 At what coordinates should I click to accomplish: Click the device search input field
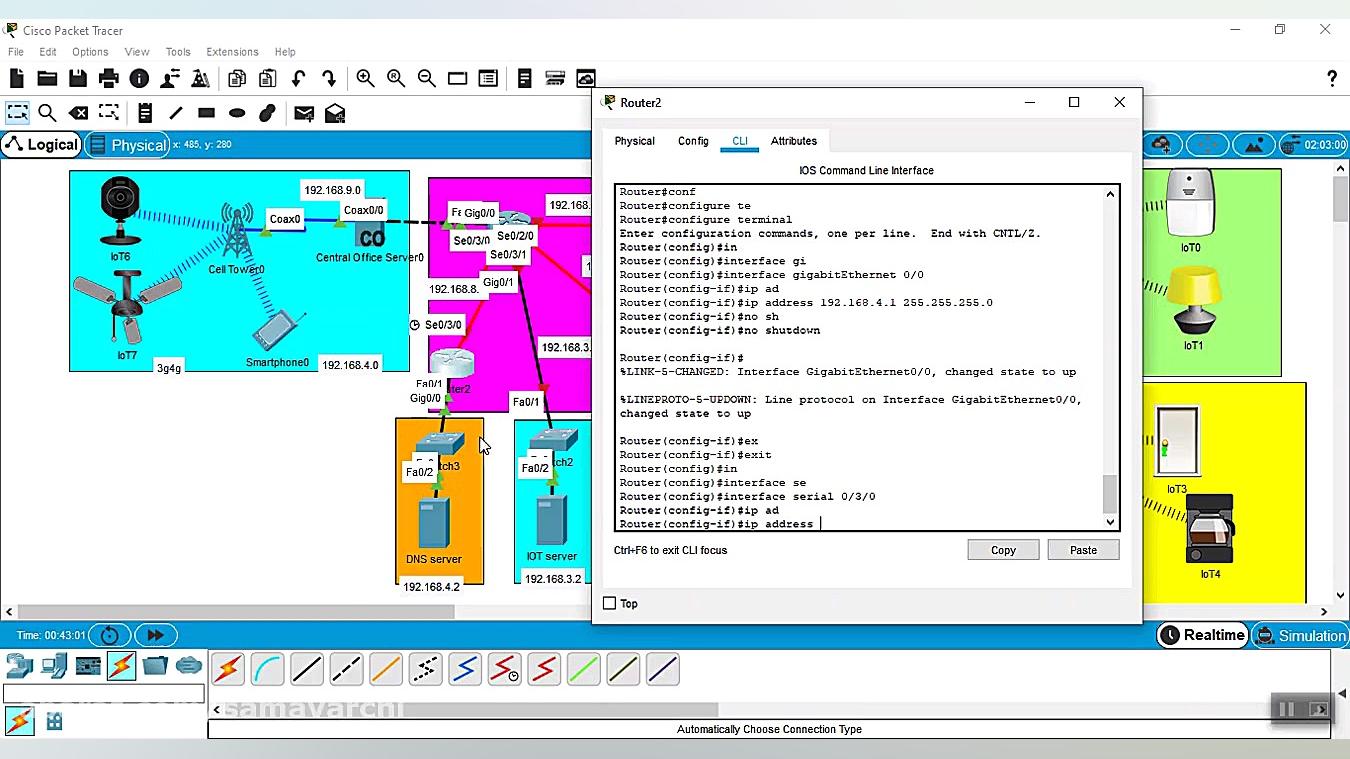(104, 693)
